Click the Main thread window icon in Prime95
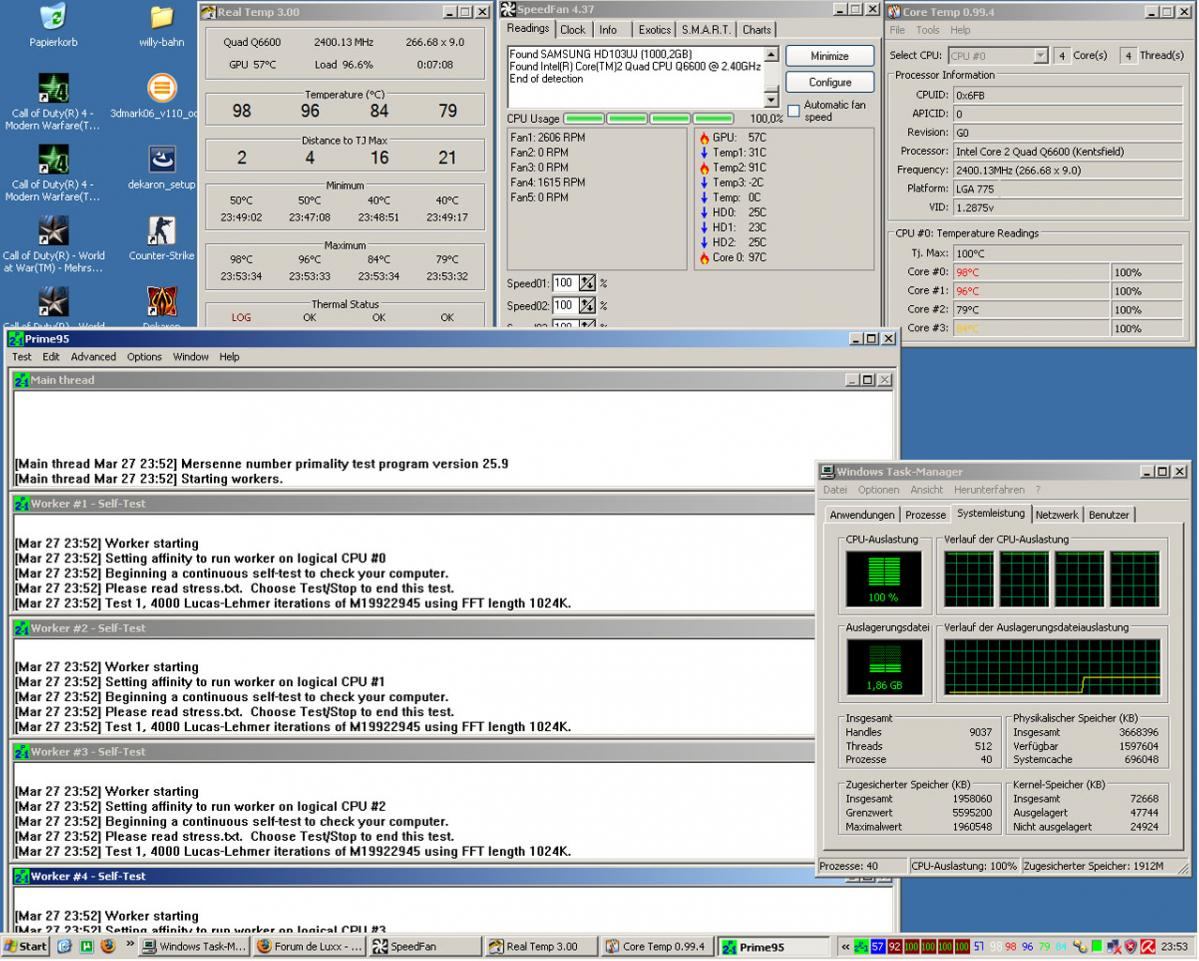The image size is (1199, 961). pos(21,380)
